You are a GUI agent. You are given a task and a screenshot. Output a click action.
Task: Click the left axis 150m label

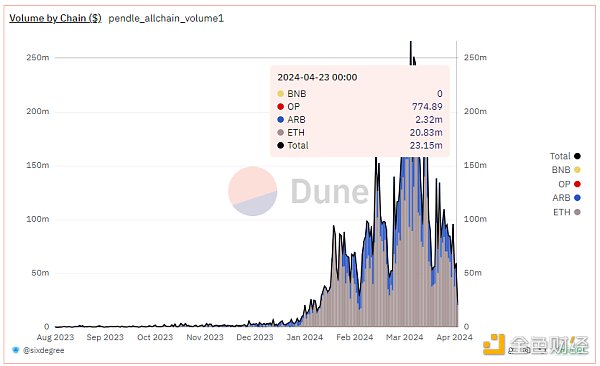tap(38, 165)
